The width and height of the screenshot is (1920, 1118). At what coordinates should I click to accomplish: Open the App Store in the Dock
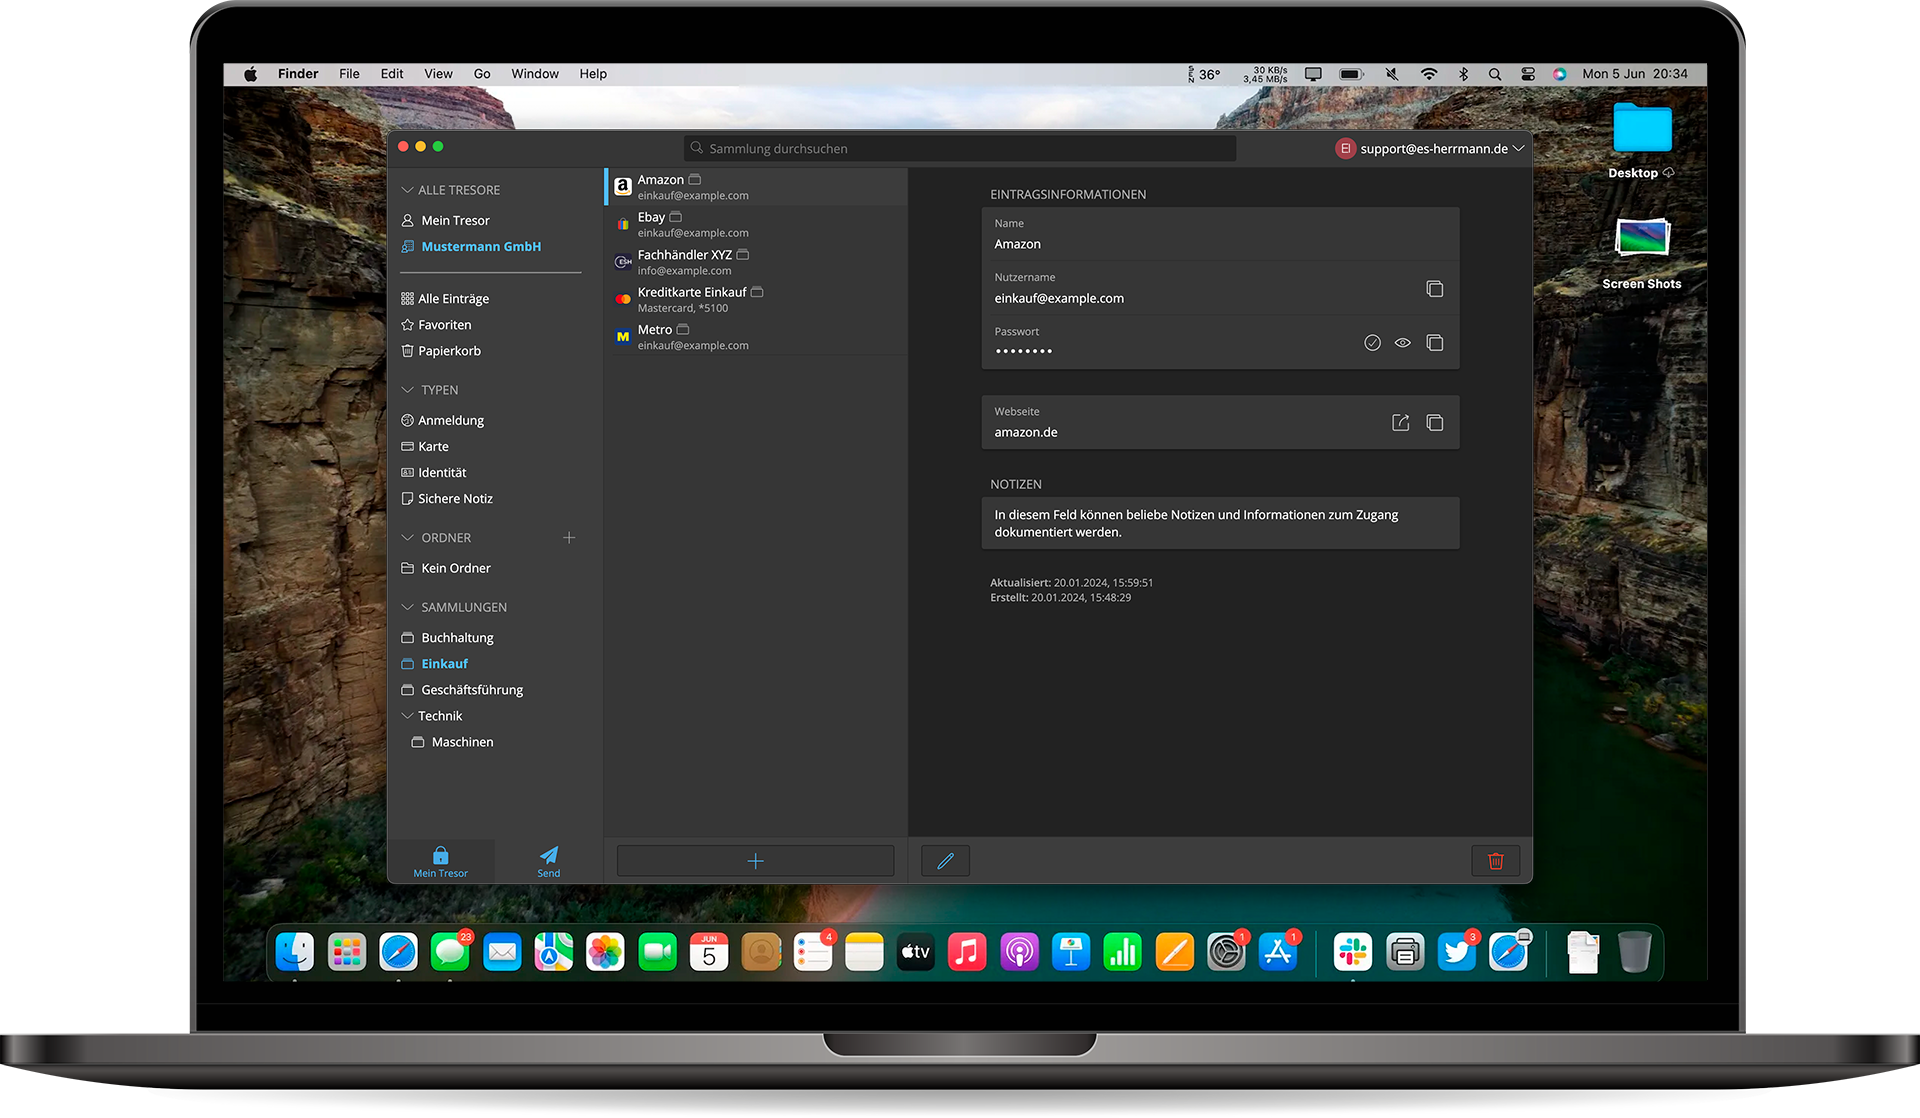coord(1278,952)
